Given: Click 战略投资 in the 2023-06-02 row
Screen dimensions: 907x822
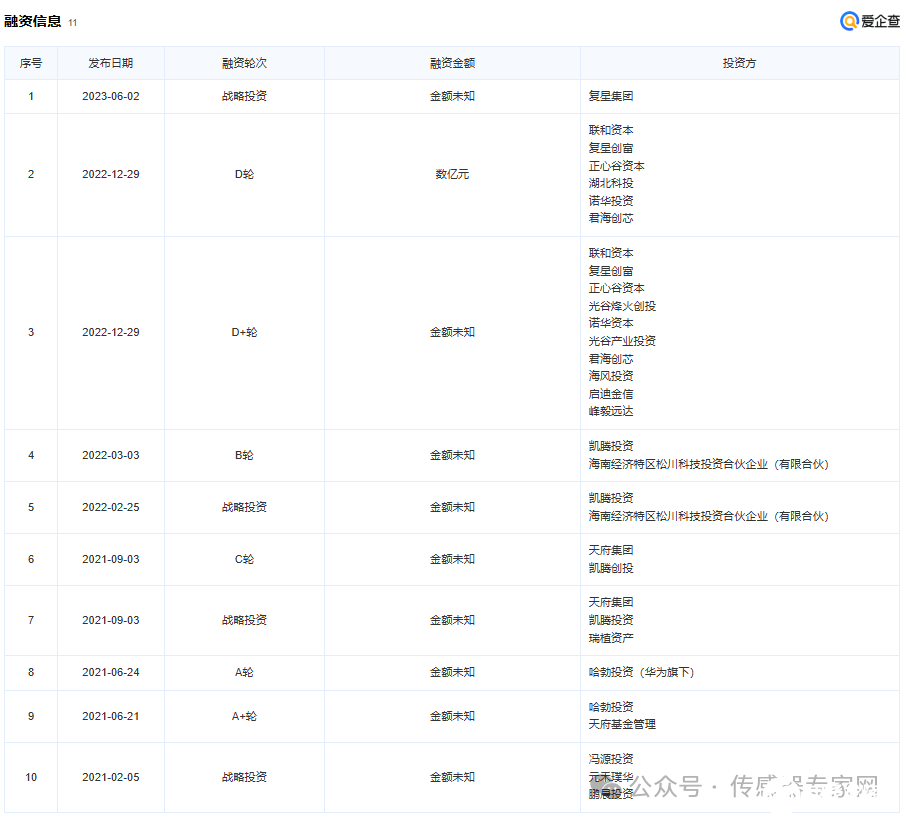Looking at the screenshot, I should [x=244, y=96].
